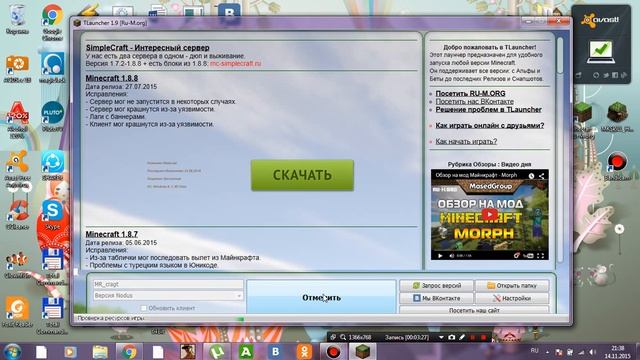Click the SimpleCraft - Интересный сервер heading
This screenshot has height=360, width=640.
(x=147, y=47)
